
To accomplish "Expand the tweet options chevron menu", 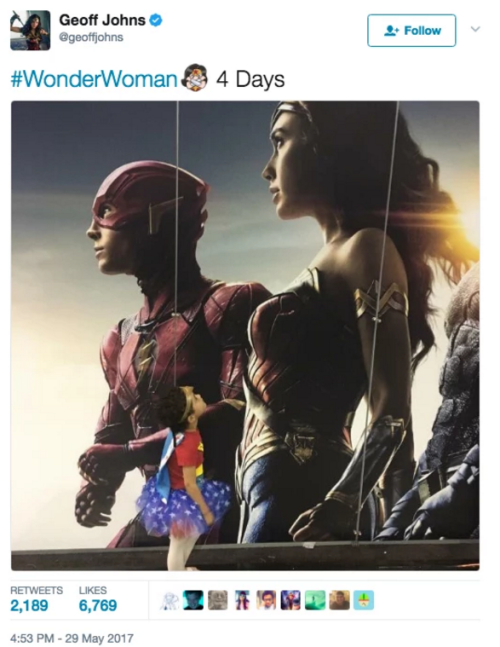I will pyautogui.click(x=476, y=29).
